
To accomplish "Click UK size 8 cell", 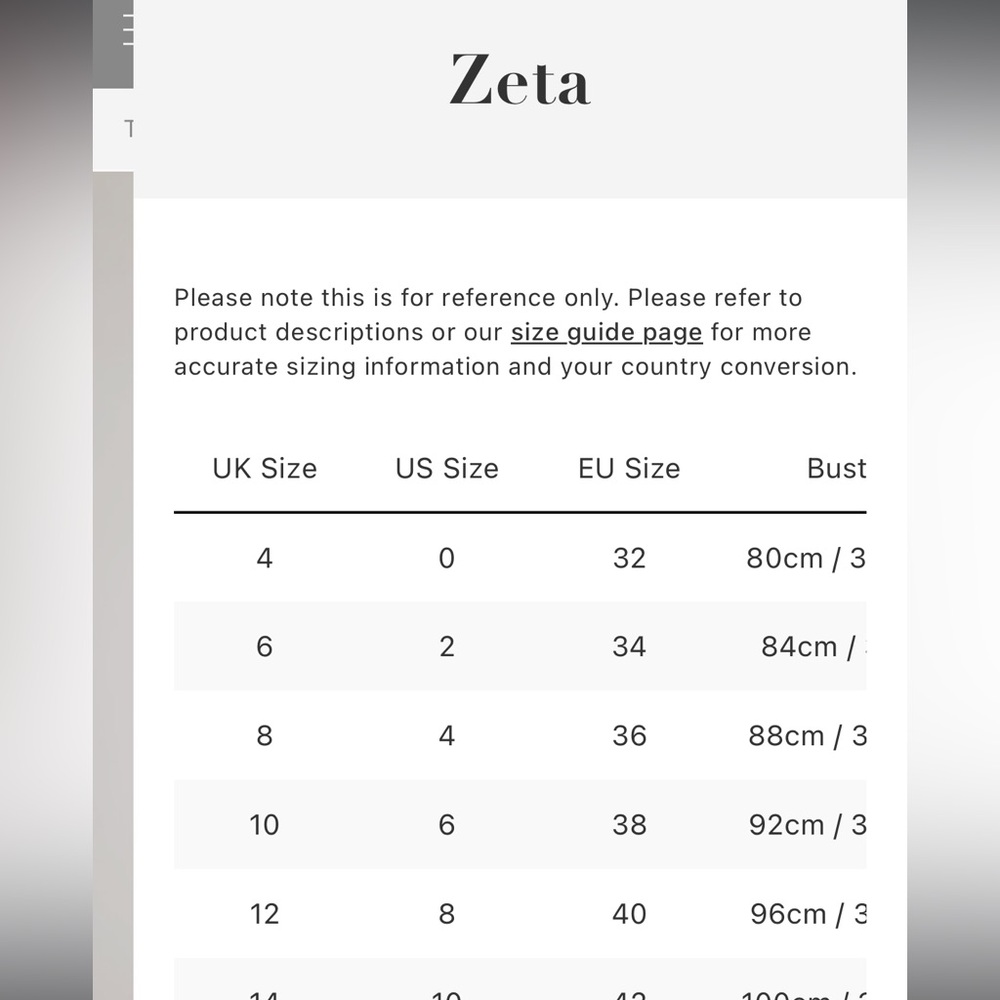I will click(265, 736).
